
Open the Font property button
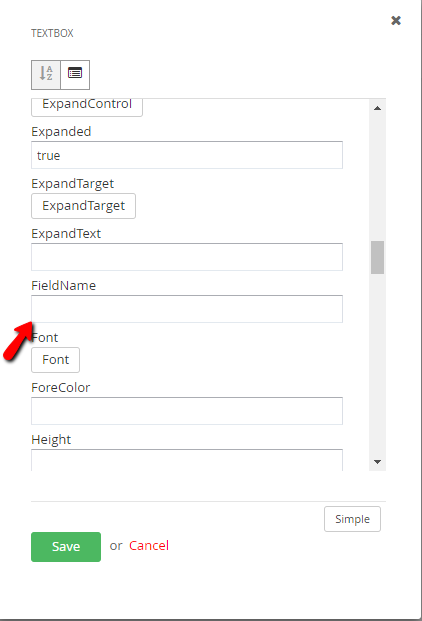pos(55,360)
